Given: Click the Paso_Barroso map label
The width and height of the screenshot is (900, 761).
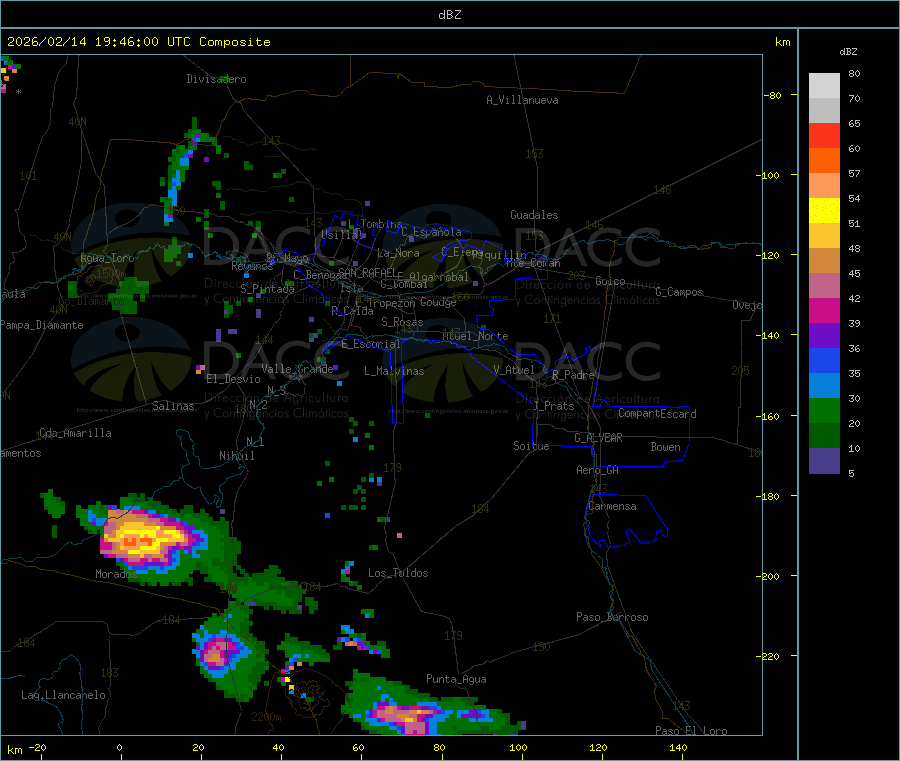Looking at the screenshot, I should pyautogui.click(x=612, y=617).
